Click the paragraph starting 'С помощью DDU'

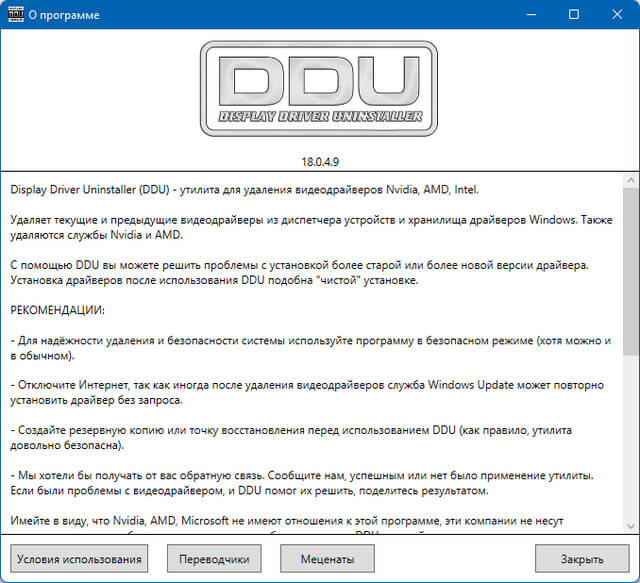coord(299,273)
